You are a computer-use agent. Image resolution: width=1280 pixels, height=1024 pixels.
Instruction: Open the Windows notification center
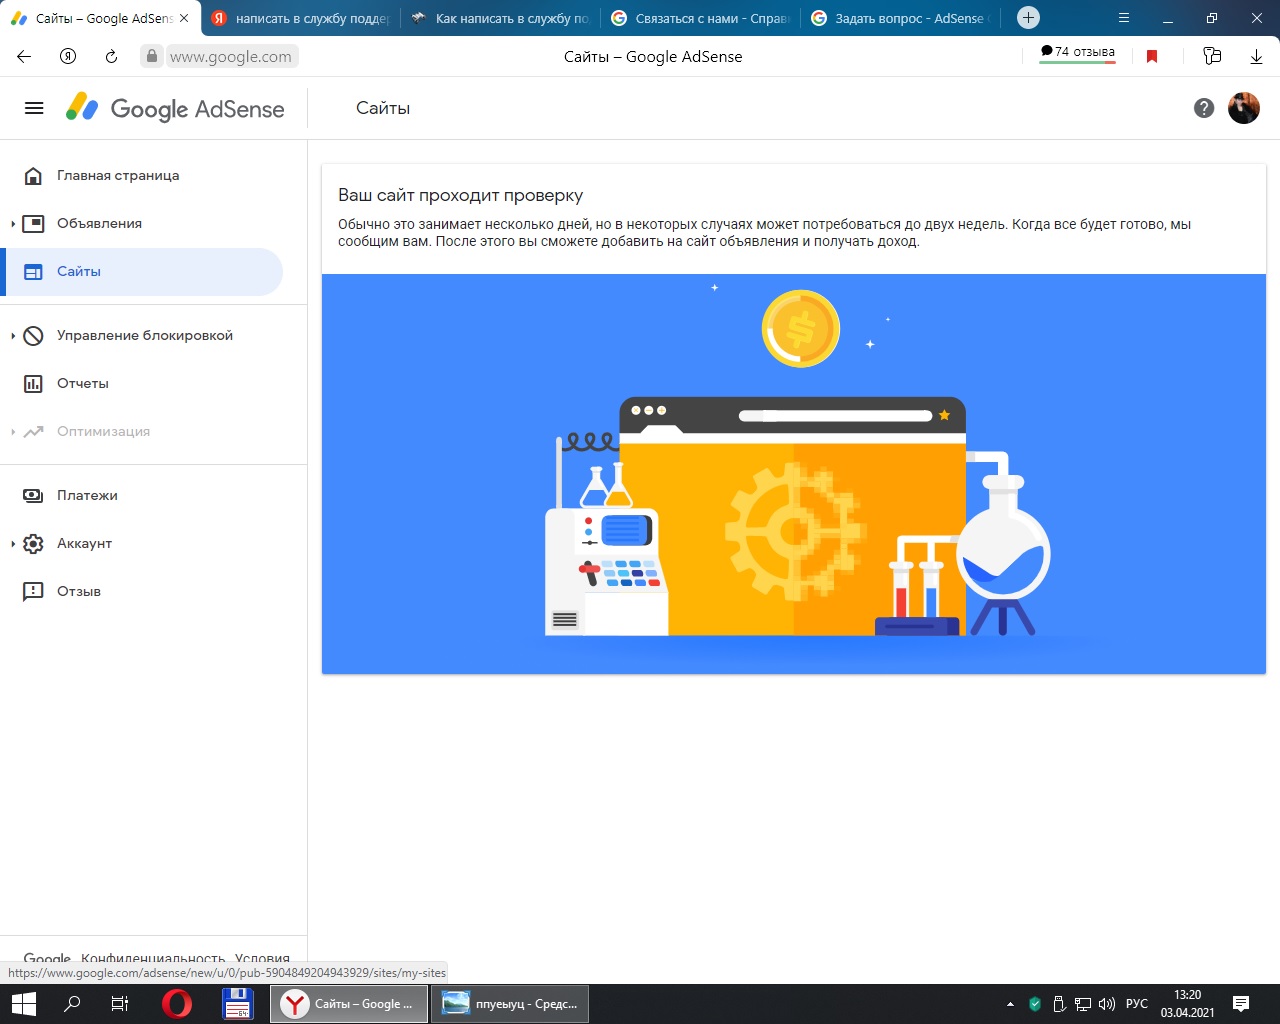coord(1241,1004)
